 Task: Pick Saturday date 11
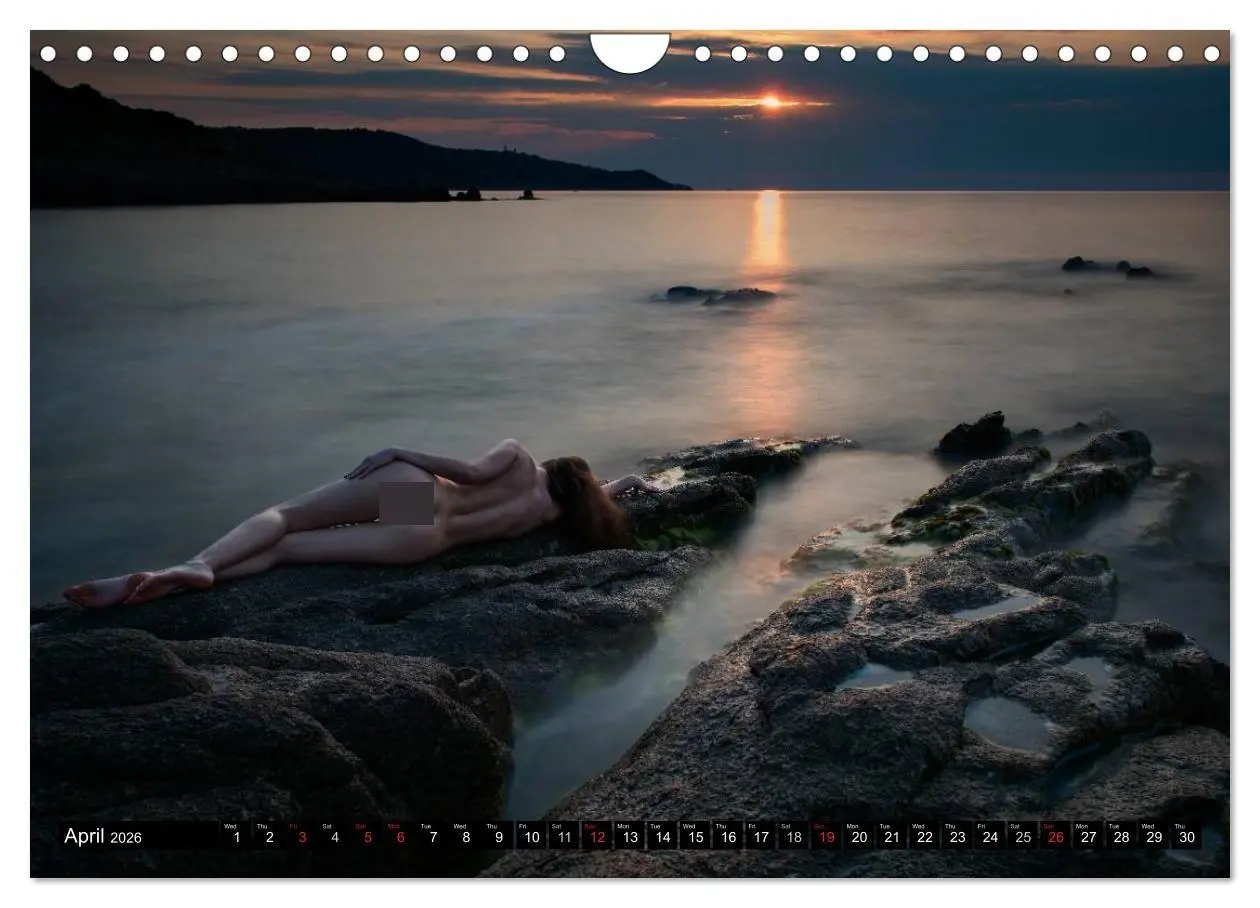tap(564, 836)
